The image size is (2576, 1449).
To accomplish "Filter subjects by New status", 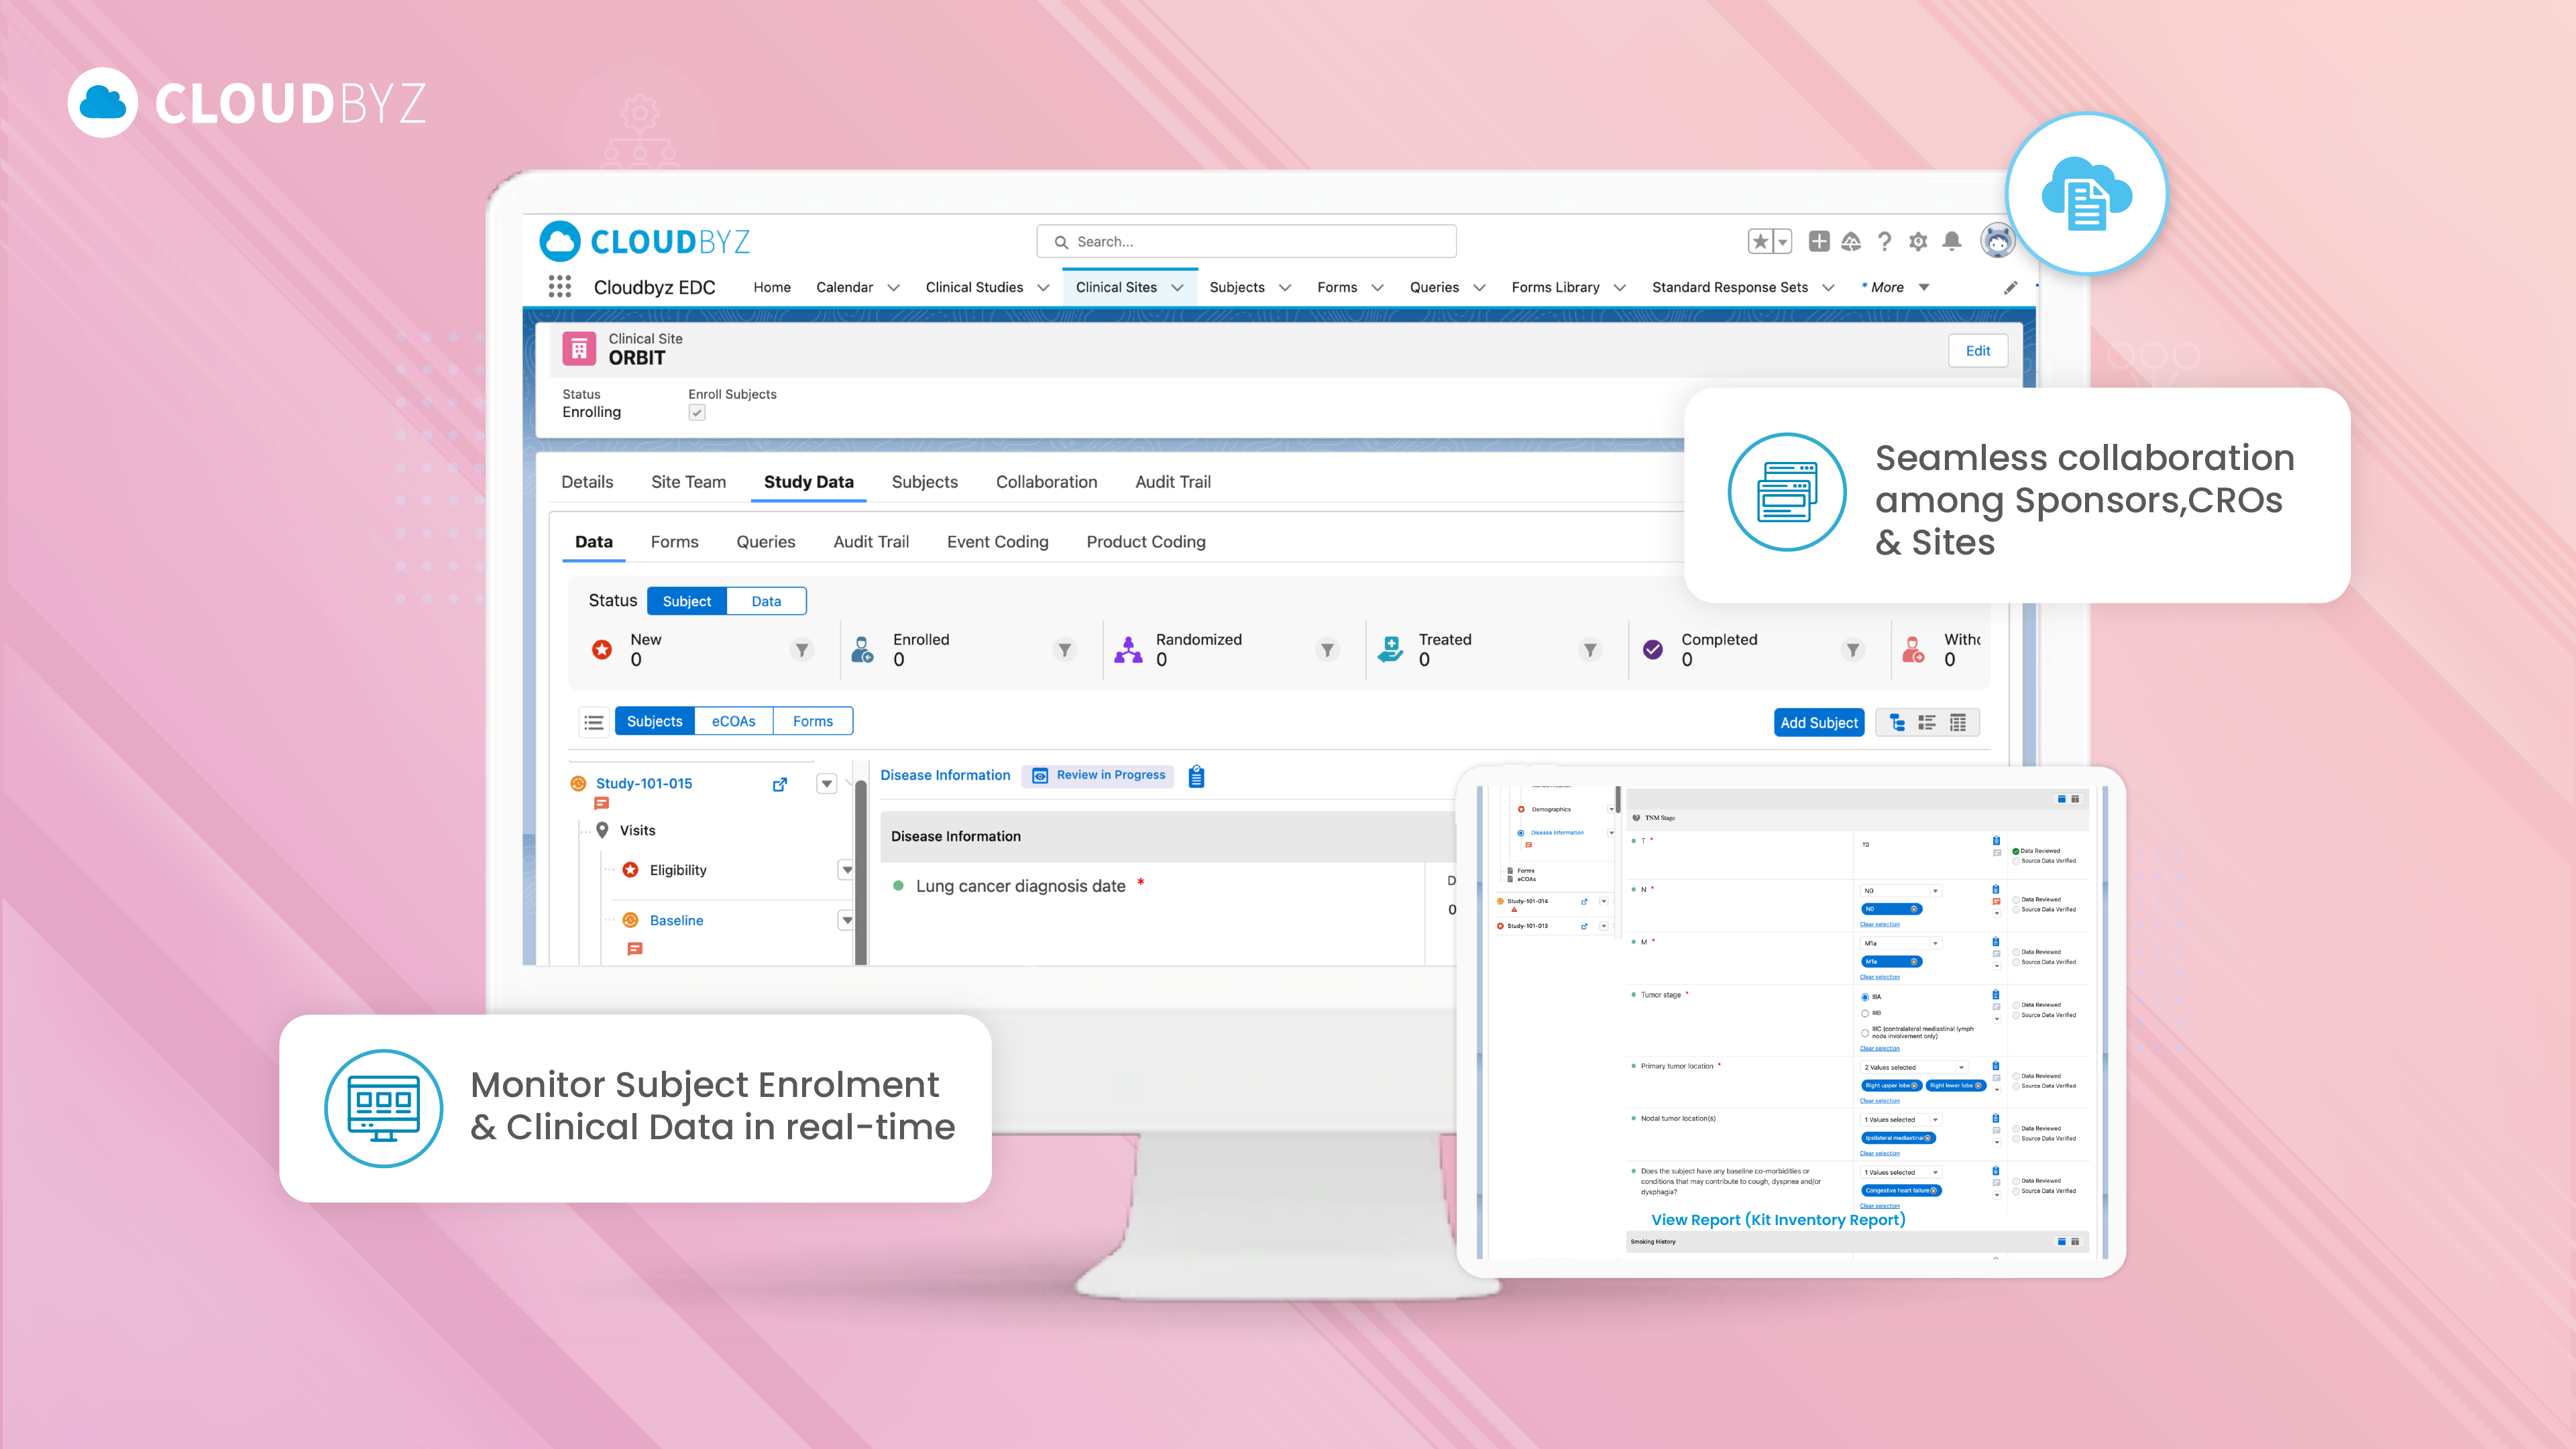I will pos(802,650).
